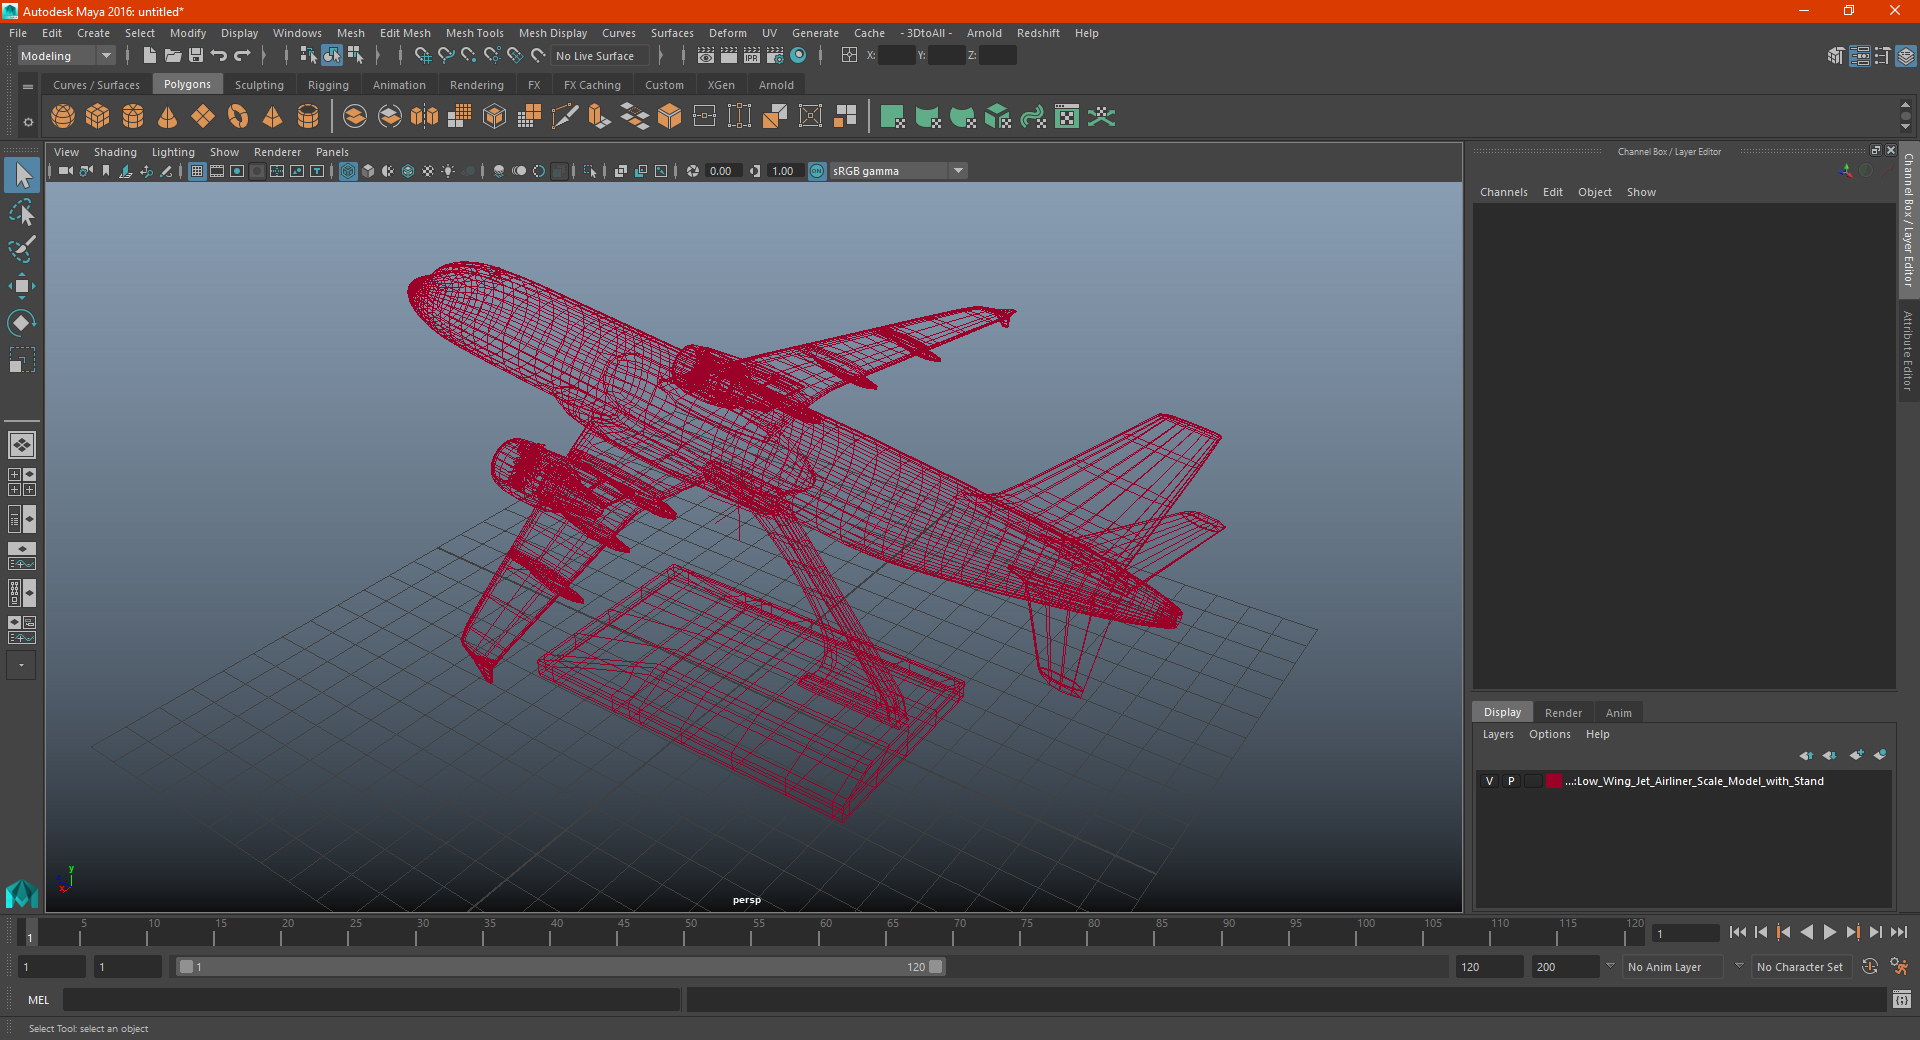Click the current frame input field

(1686, 934)
